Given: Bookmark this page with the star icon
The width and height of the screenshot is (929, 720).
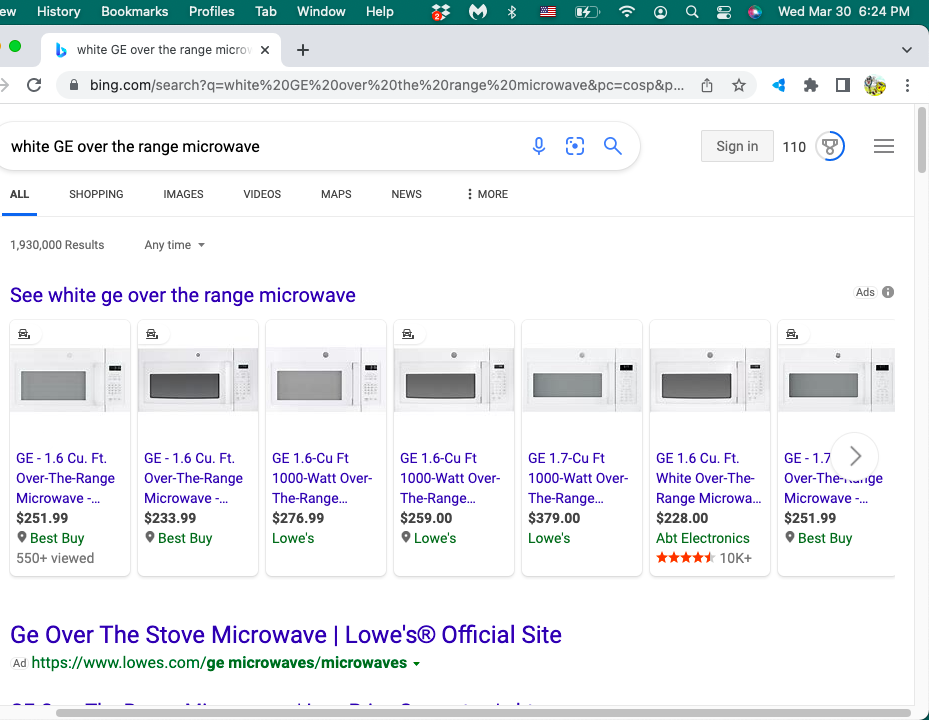Looking at the screenshot, I should coord(739,85).
